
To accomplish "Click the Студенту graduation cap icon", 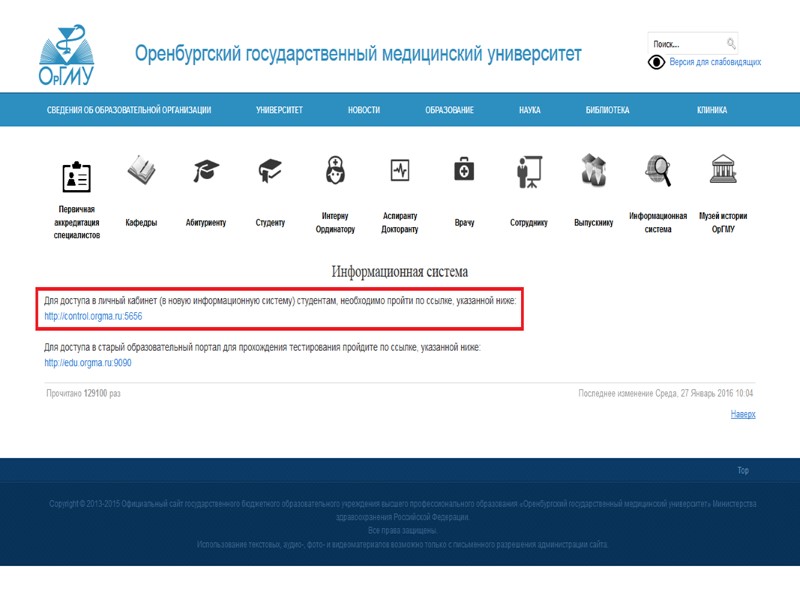I will [x=270, y=170].
